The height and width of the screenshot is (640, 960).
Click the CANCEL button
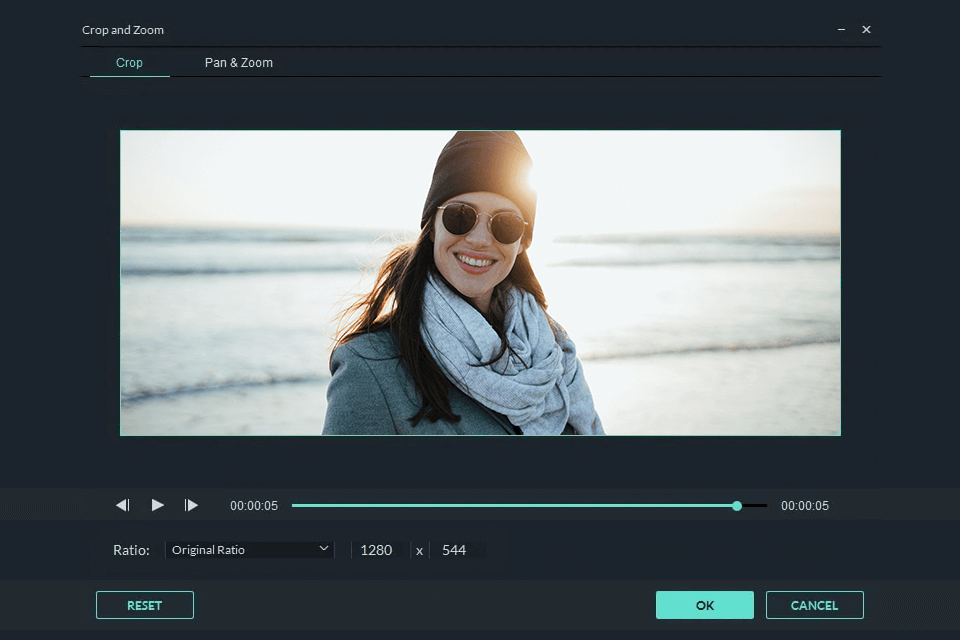(815, 605)
